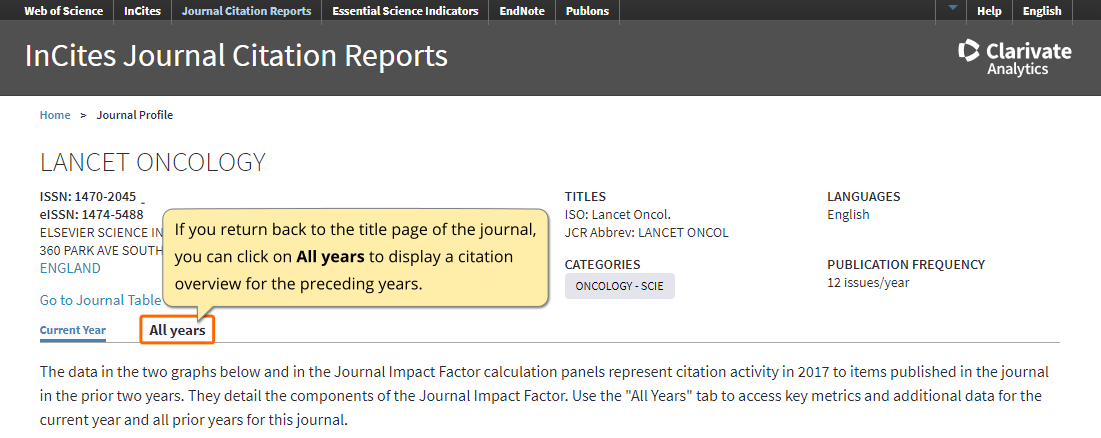This screenshot has width=1101, height=438.
Task: Select the LANCET ONCOLOGY journal heading
Action: click(153, 162)
